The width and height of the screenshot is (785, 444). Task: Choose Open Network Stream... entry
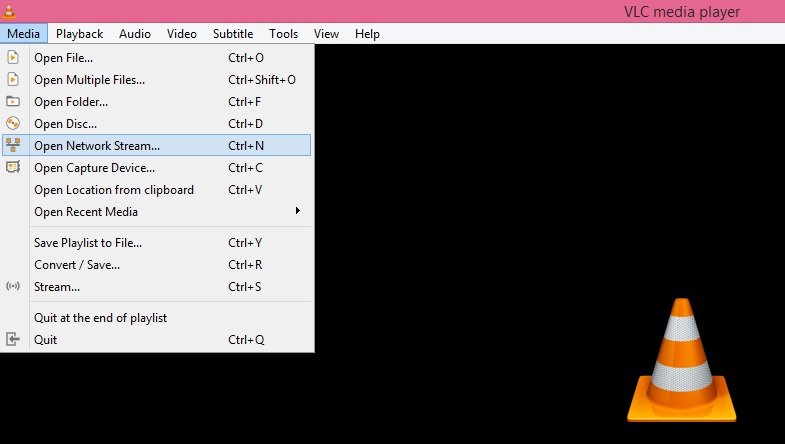[157, 145]
